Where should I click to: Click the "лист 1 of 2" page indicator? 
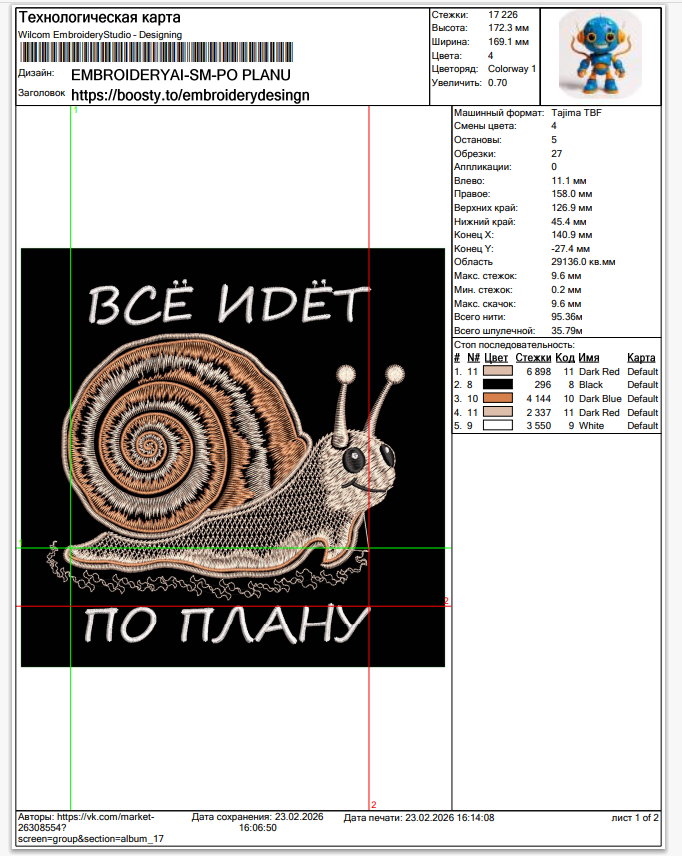[x=634, y=818]
